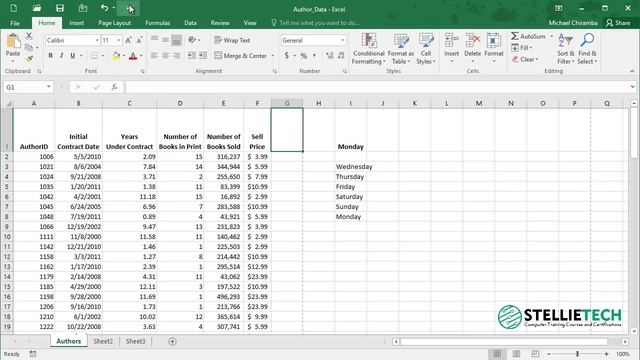Toggle Italic formatting
Viewport: 640px width, 360px height.
coord(61,56)
